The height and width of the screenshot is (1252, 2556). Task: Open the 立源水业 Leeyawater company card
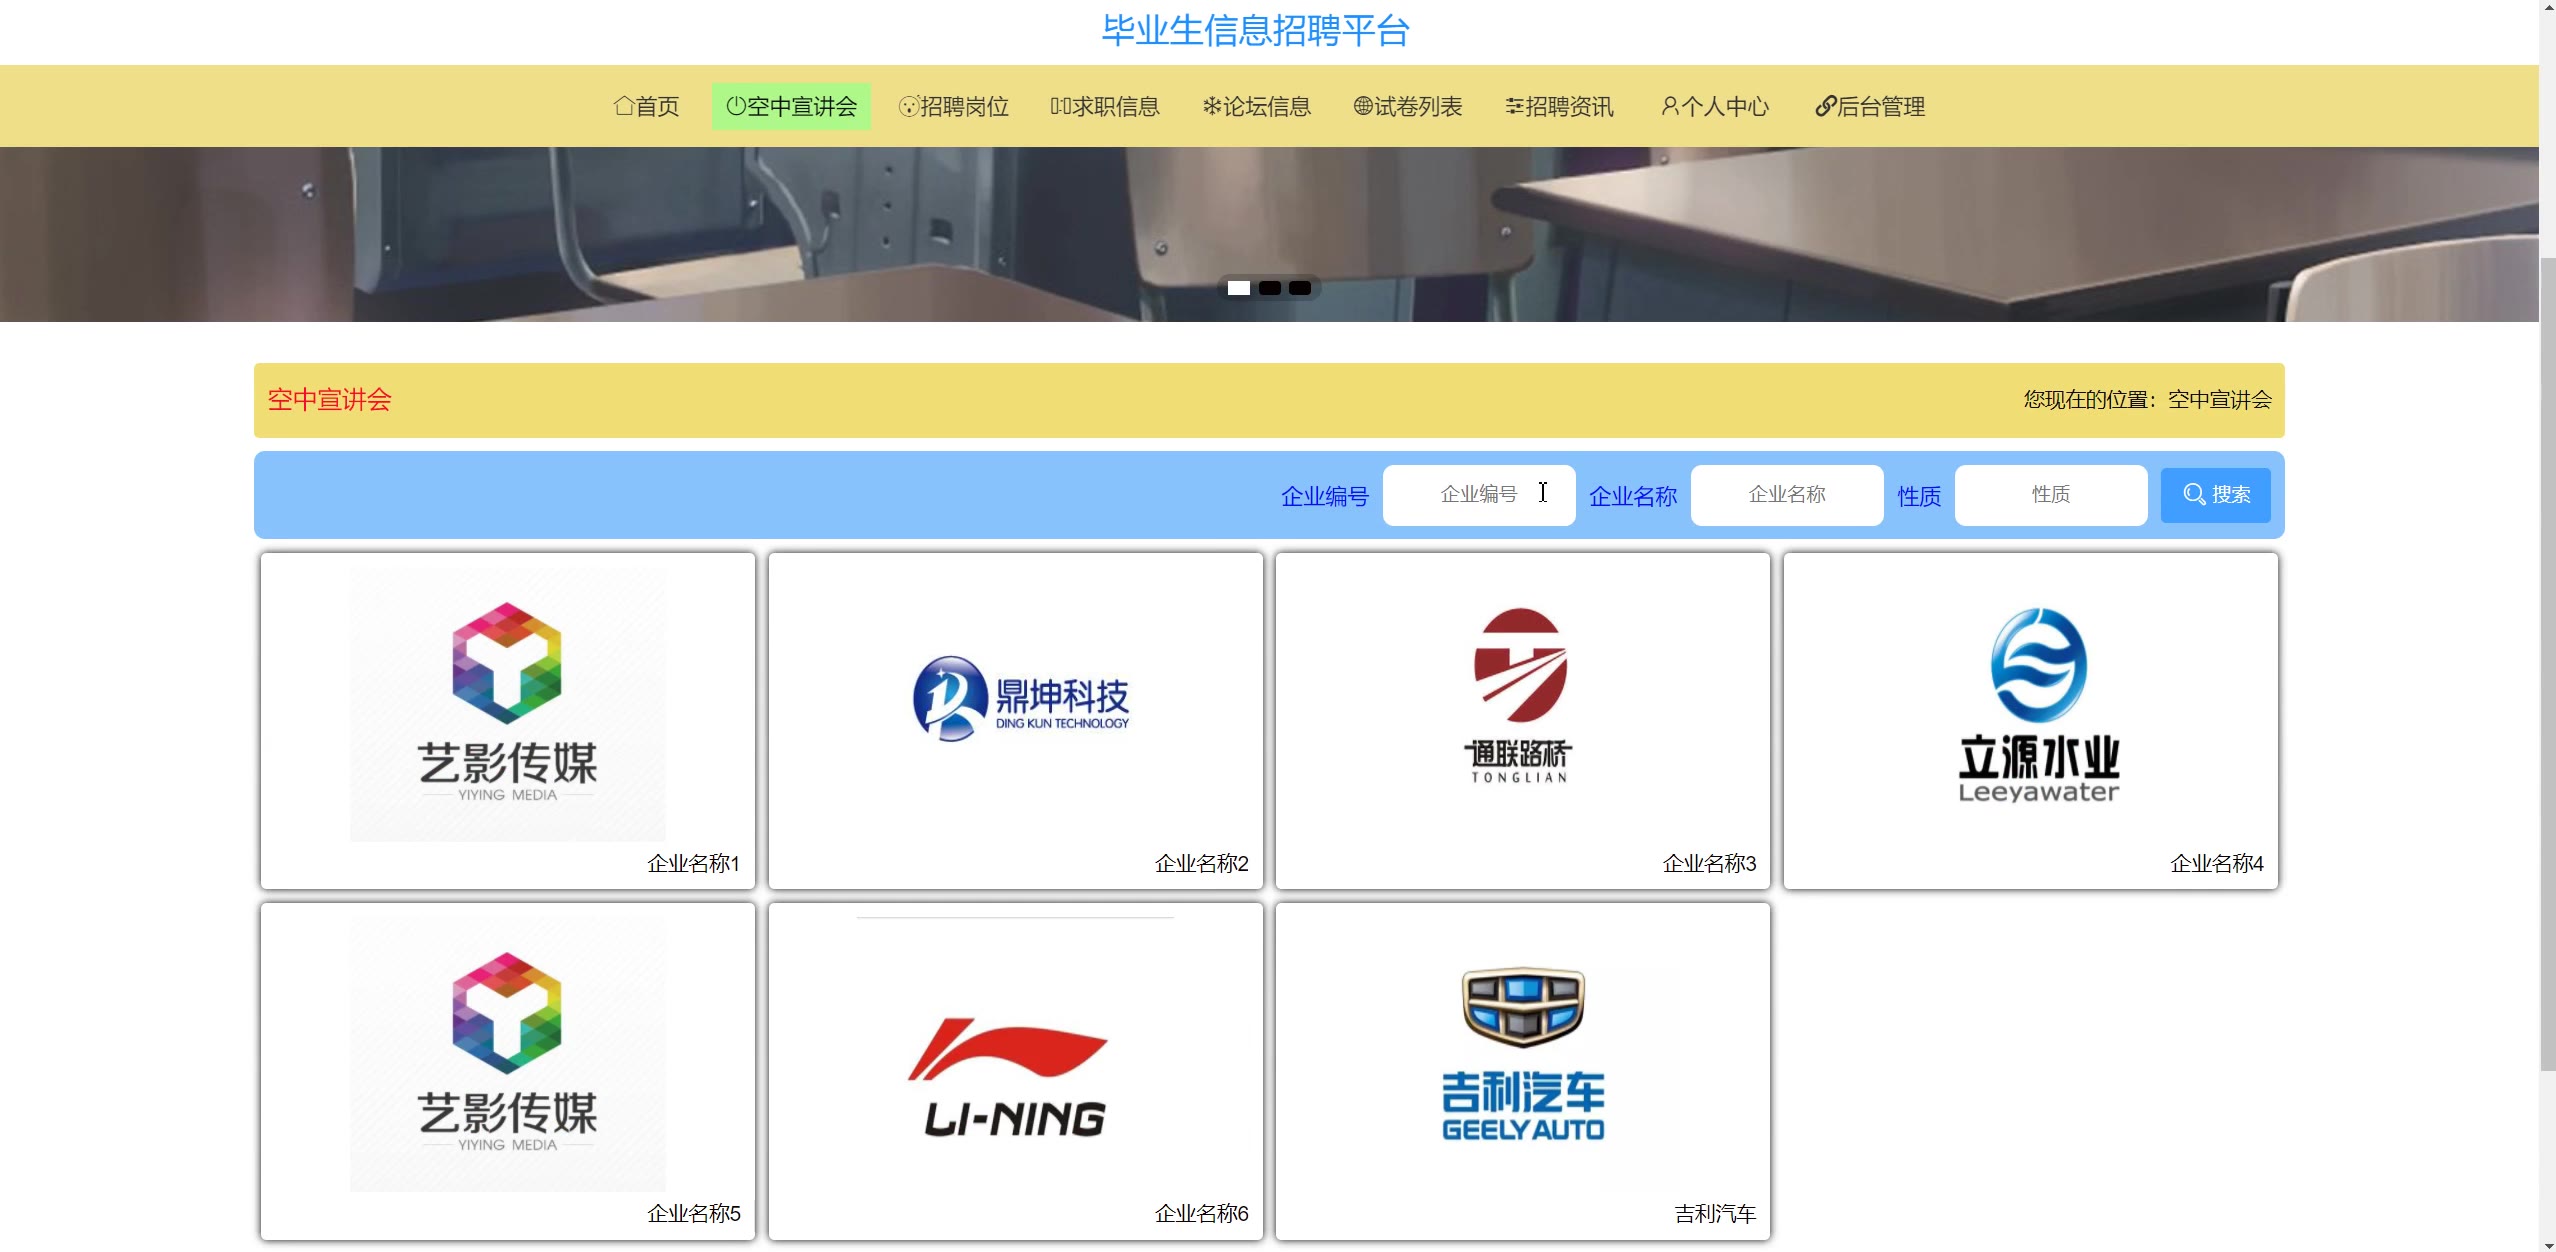(2030, 720)
